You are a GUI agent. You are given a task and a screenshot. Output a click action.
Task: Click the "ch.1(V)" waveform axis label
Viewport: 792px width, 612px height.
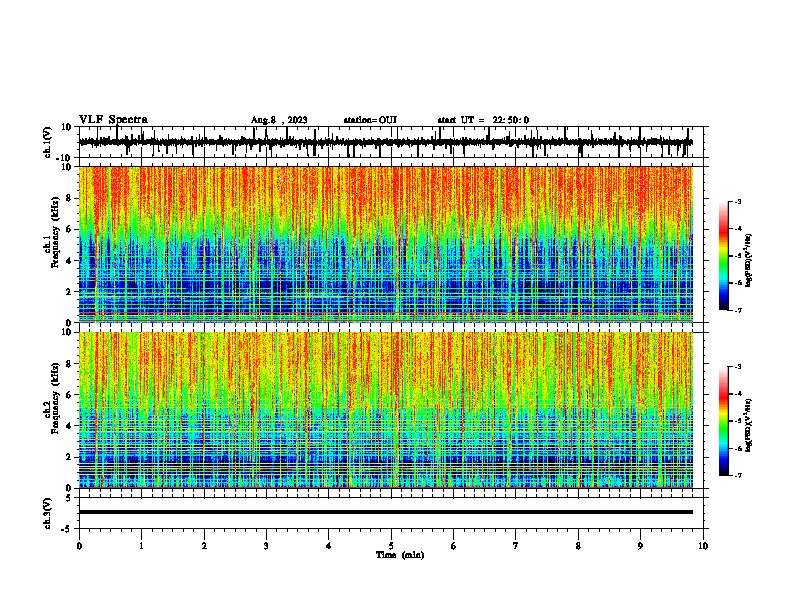pyautogui.click(x=48, y=142)
